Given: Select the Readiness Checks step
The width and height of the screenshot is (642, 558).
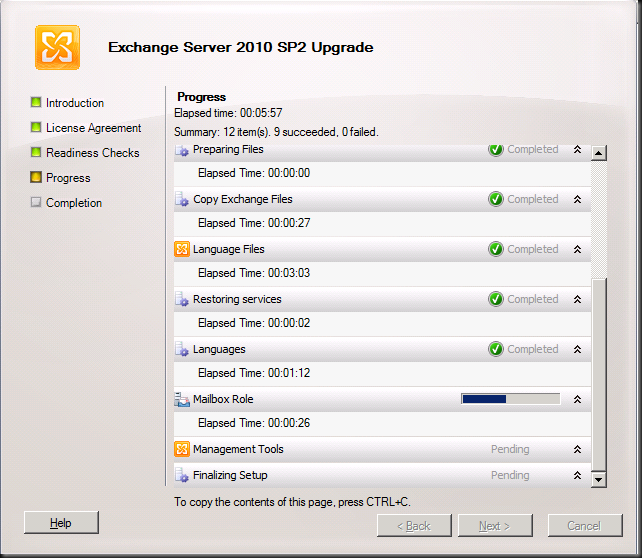Looking at the screenshot, I should (93, 153).
